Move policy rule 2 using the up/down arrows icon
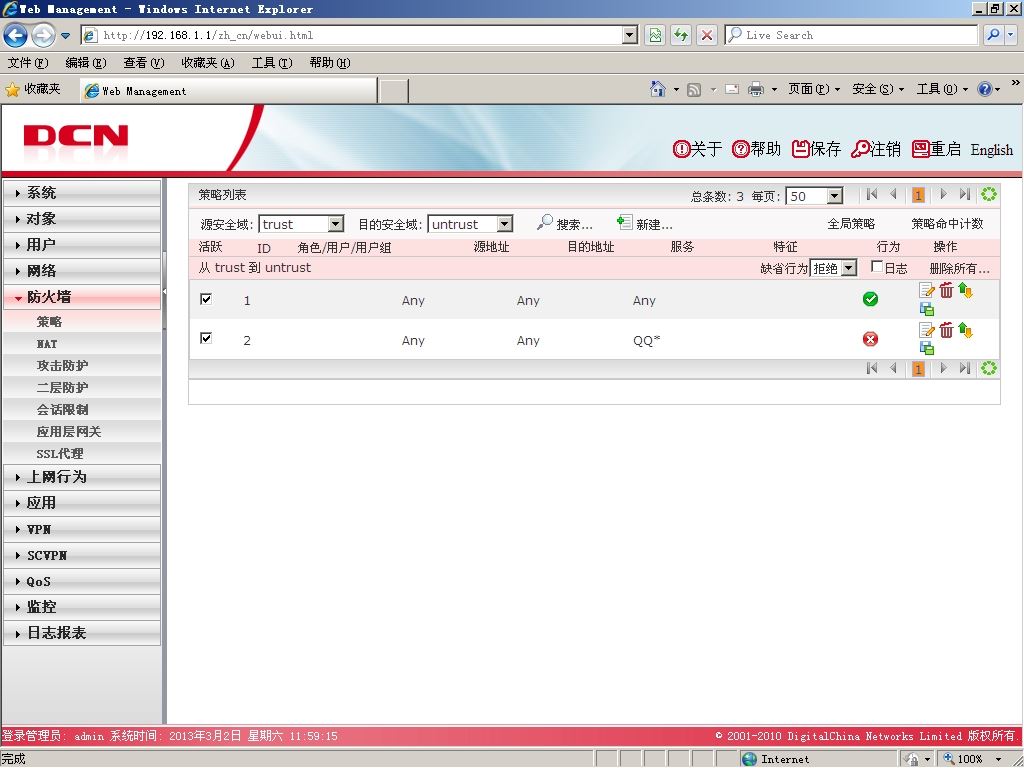 (x=965, y=330)
